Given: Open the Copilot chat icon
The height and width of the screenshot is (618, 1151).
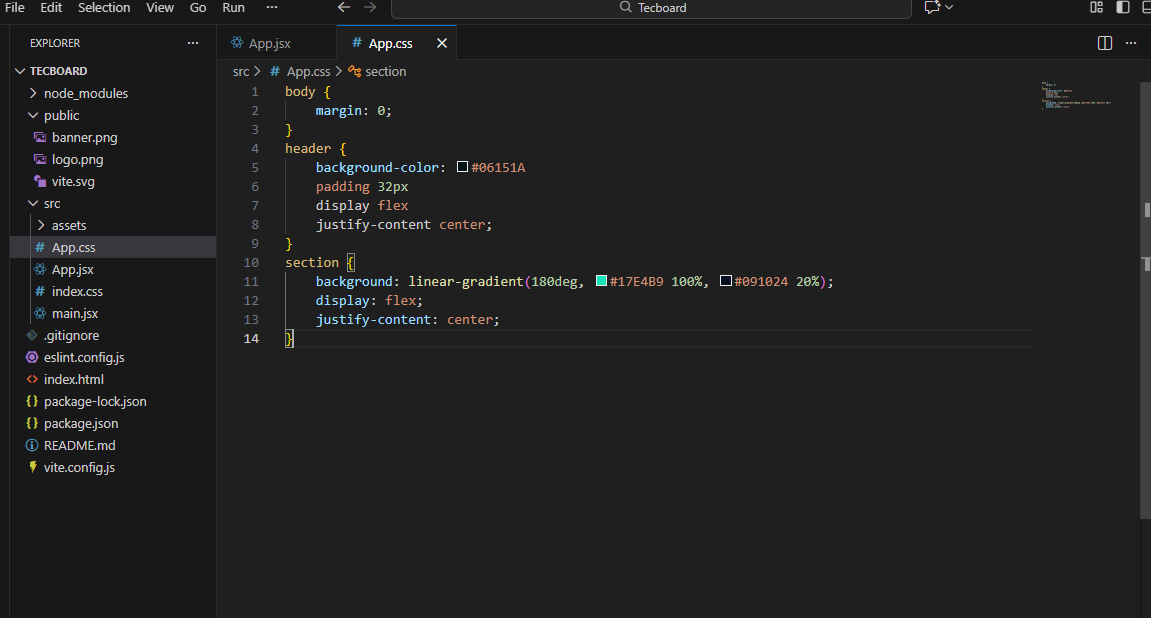Looking at the screenshot, I should [932, 7].
